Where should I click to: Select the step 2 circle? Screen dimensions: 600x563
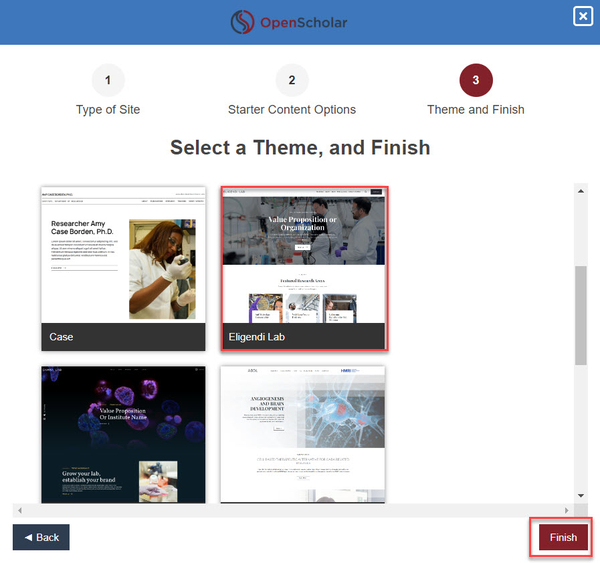point(292,80)
